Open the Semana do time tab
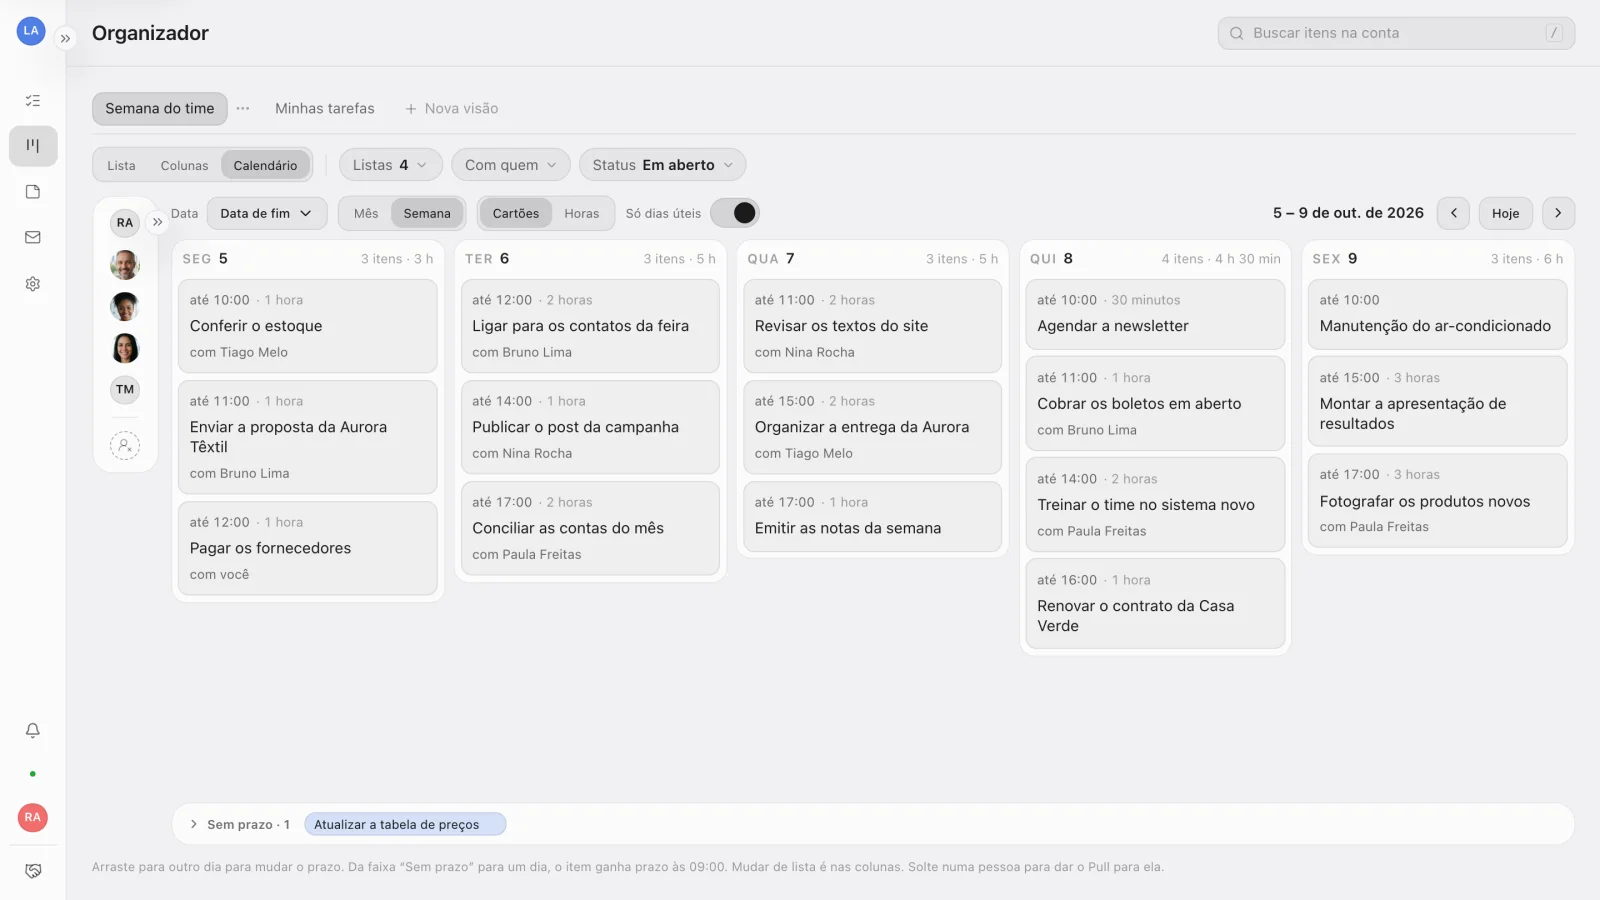This screenshot has height=900, width=1600. pos(160,108)
